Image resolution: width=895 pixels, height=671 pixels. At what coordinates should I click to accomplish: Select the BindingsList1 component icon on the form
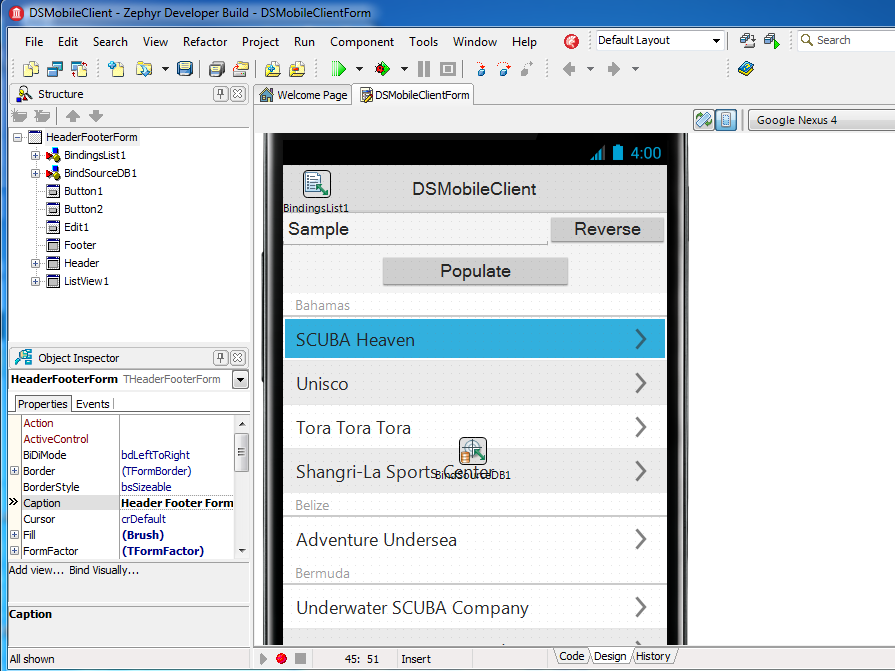click(317, 184)
